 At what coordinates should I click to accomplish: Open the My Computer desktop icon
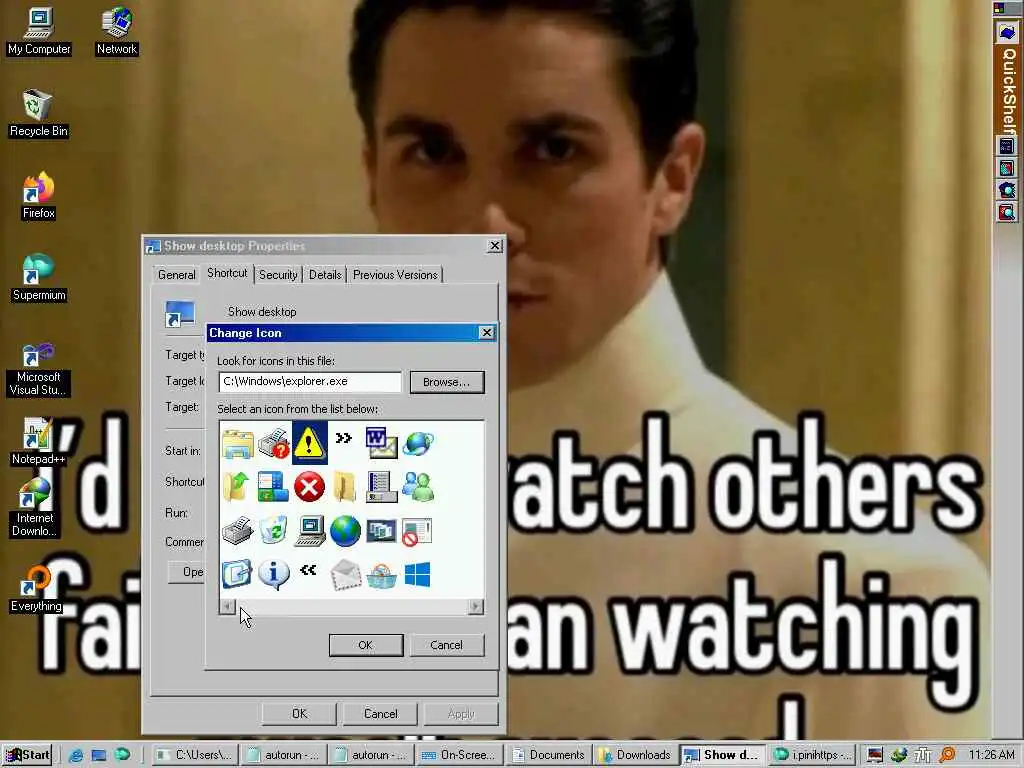pyautogui.click(x=39, y=31)
